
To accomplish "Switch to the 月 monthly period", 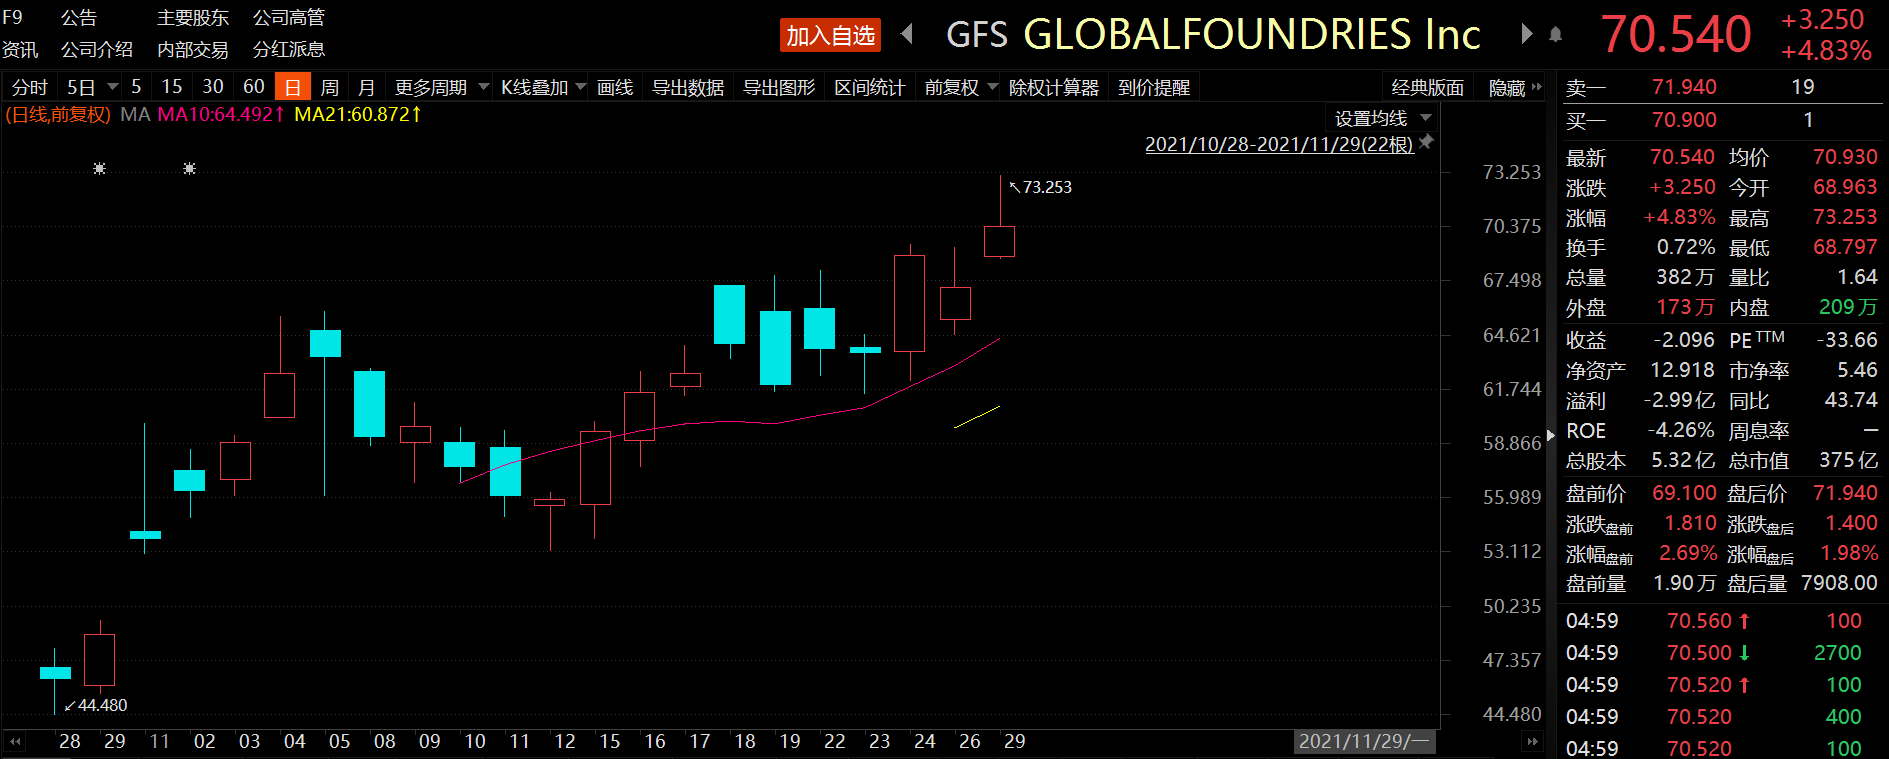I will [366, 87].
